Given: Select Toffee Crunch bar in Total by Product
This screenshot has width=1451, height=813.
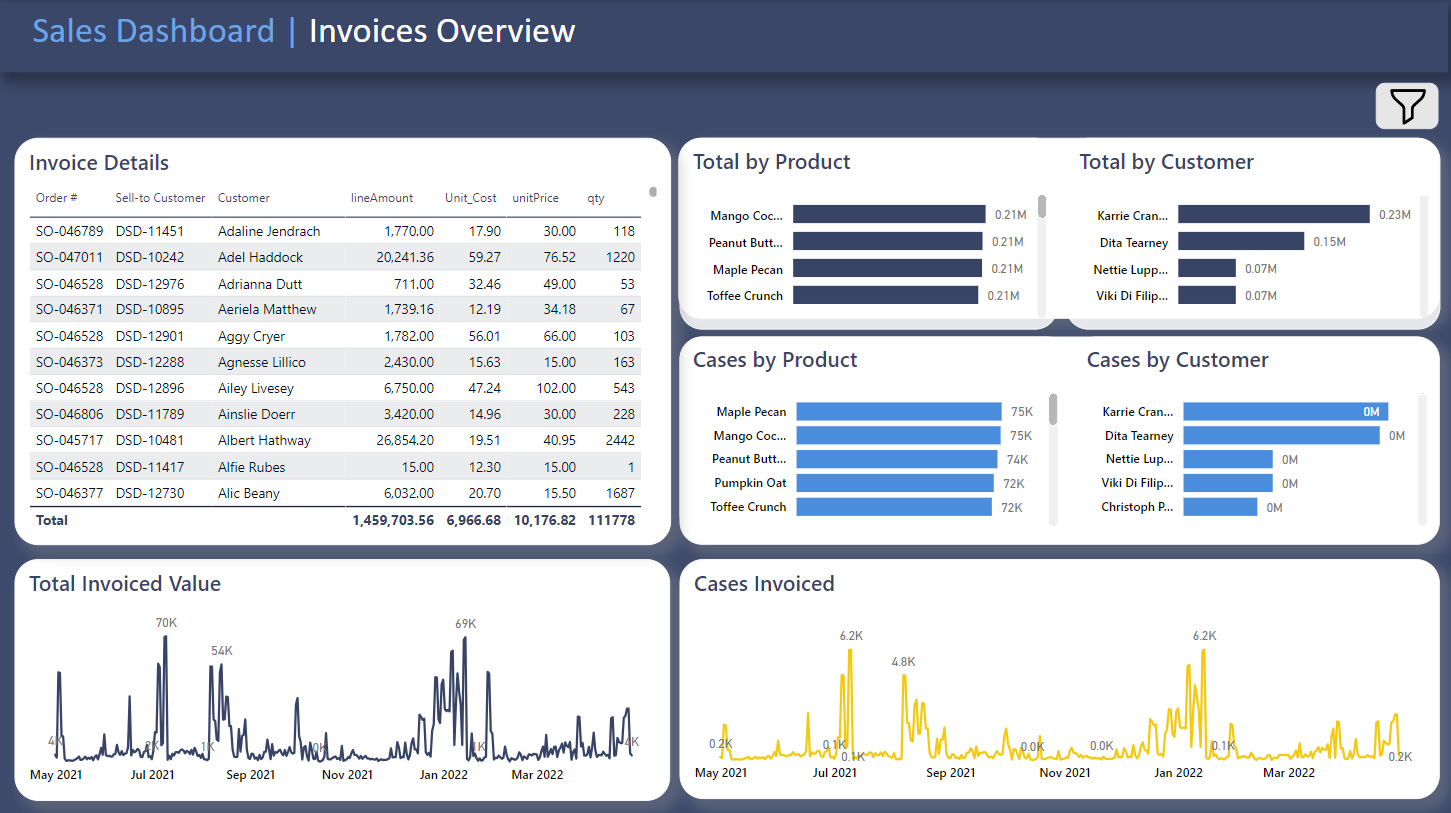Looking at the screenshot, I should point(886,295).
